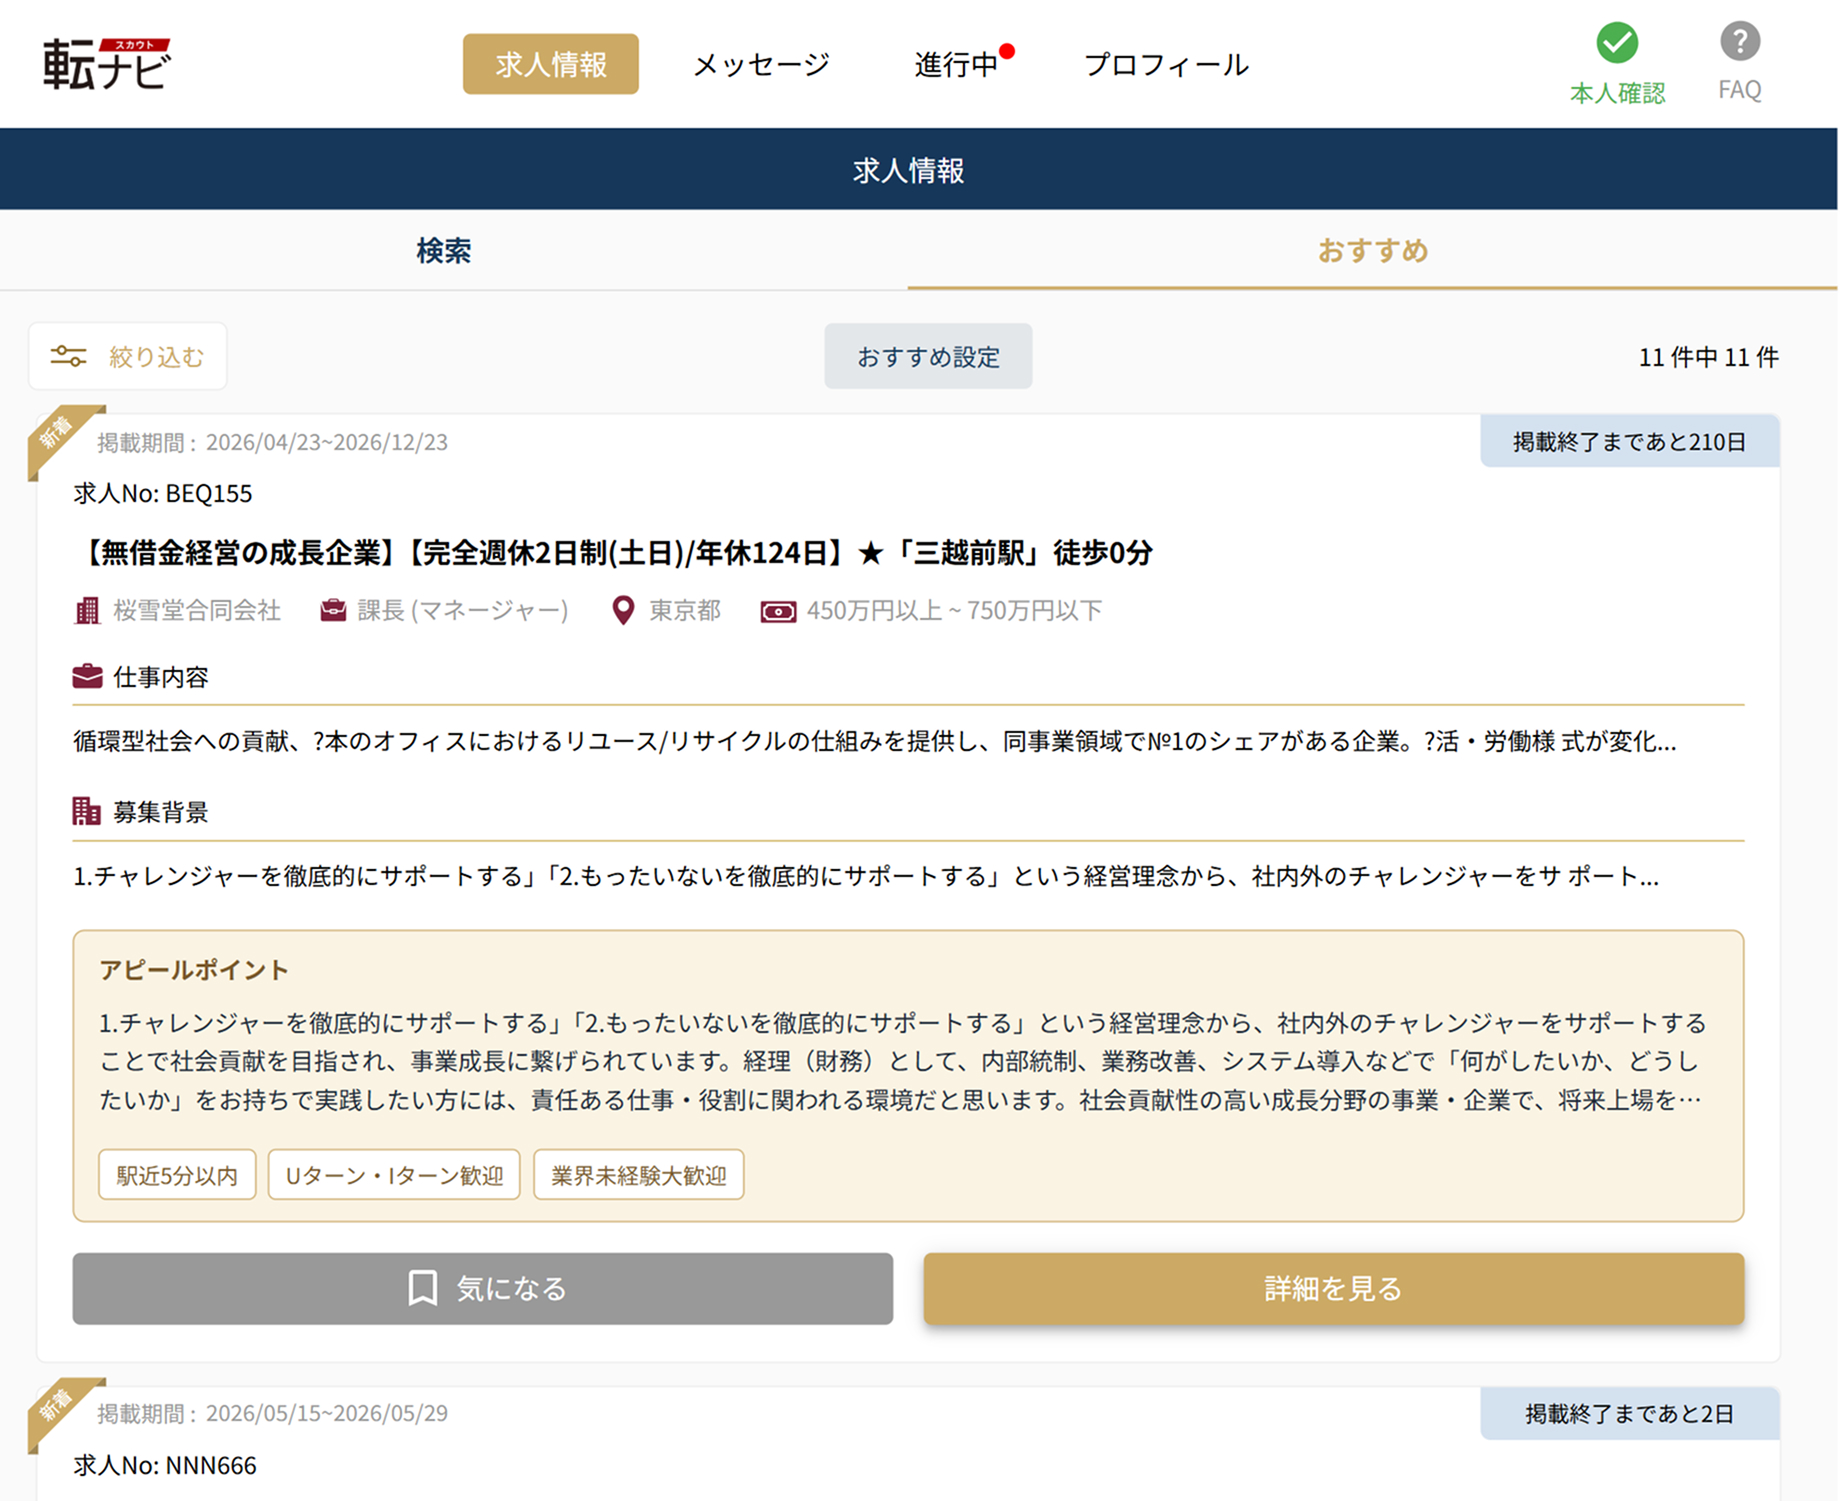Open the プロフィール navigation item
Screen dimensions: 1840x1501
tap(1166, 64)
